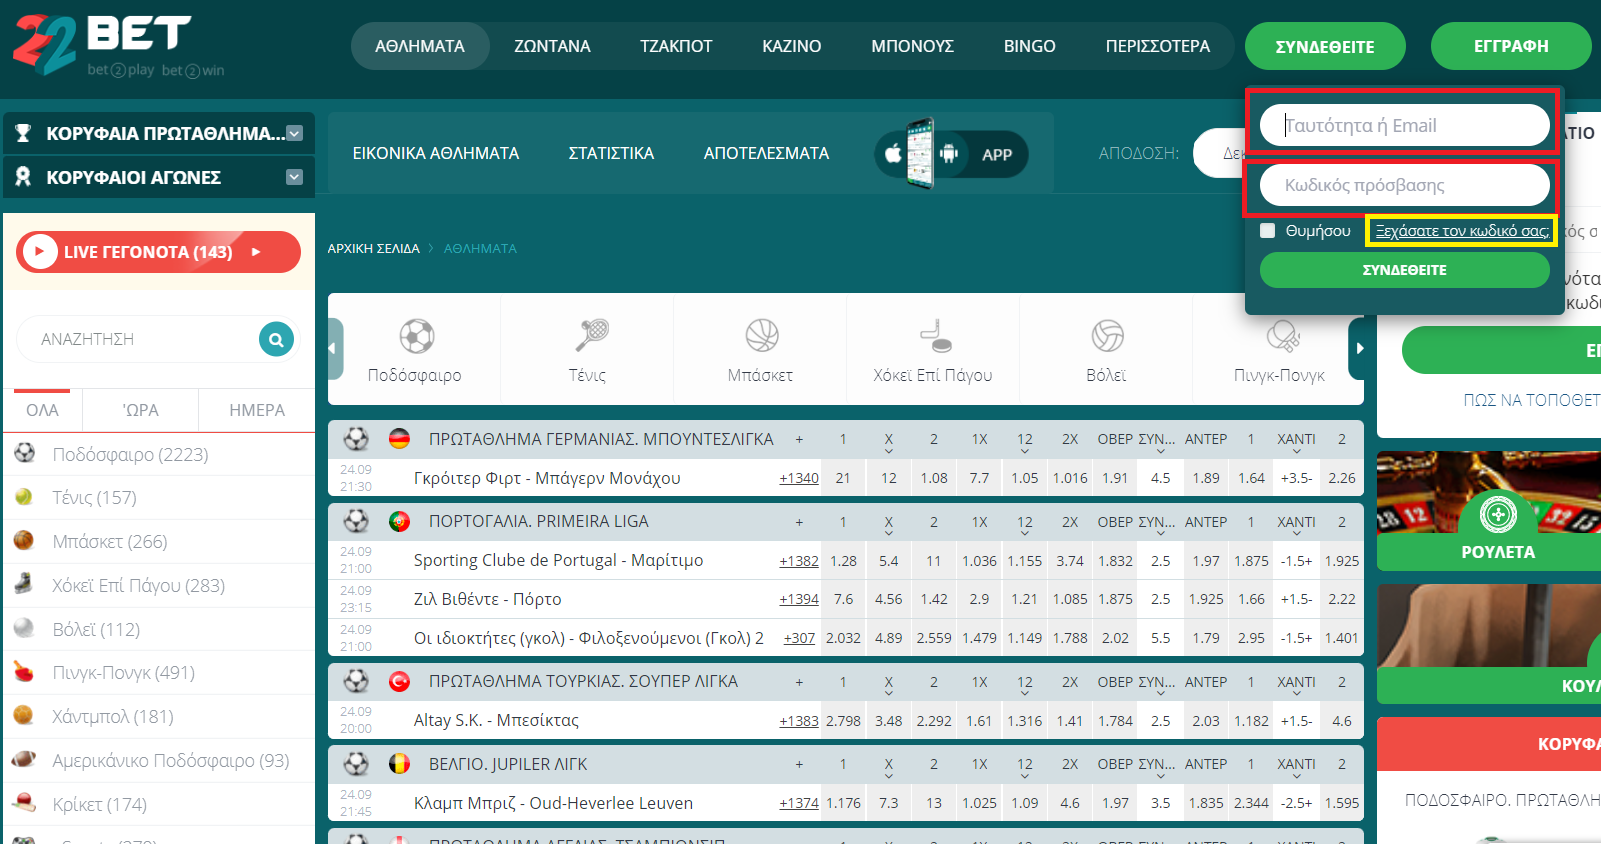The image size is (1601, 844).
Task: Open the LIVE ΓΕΓΟΝΟΤΑ (143) button
Action: [x=158, y=252]
